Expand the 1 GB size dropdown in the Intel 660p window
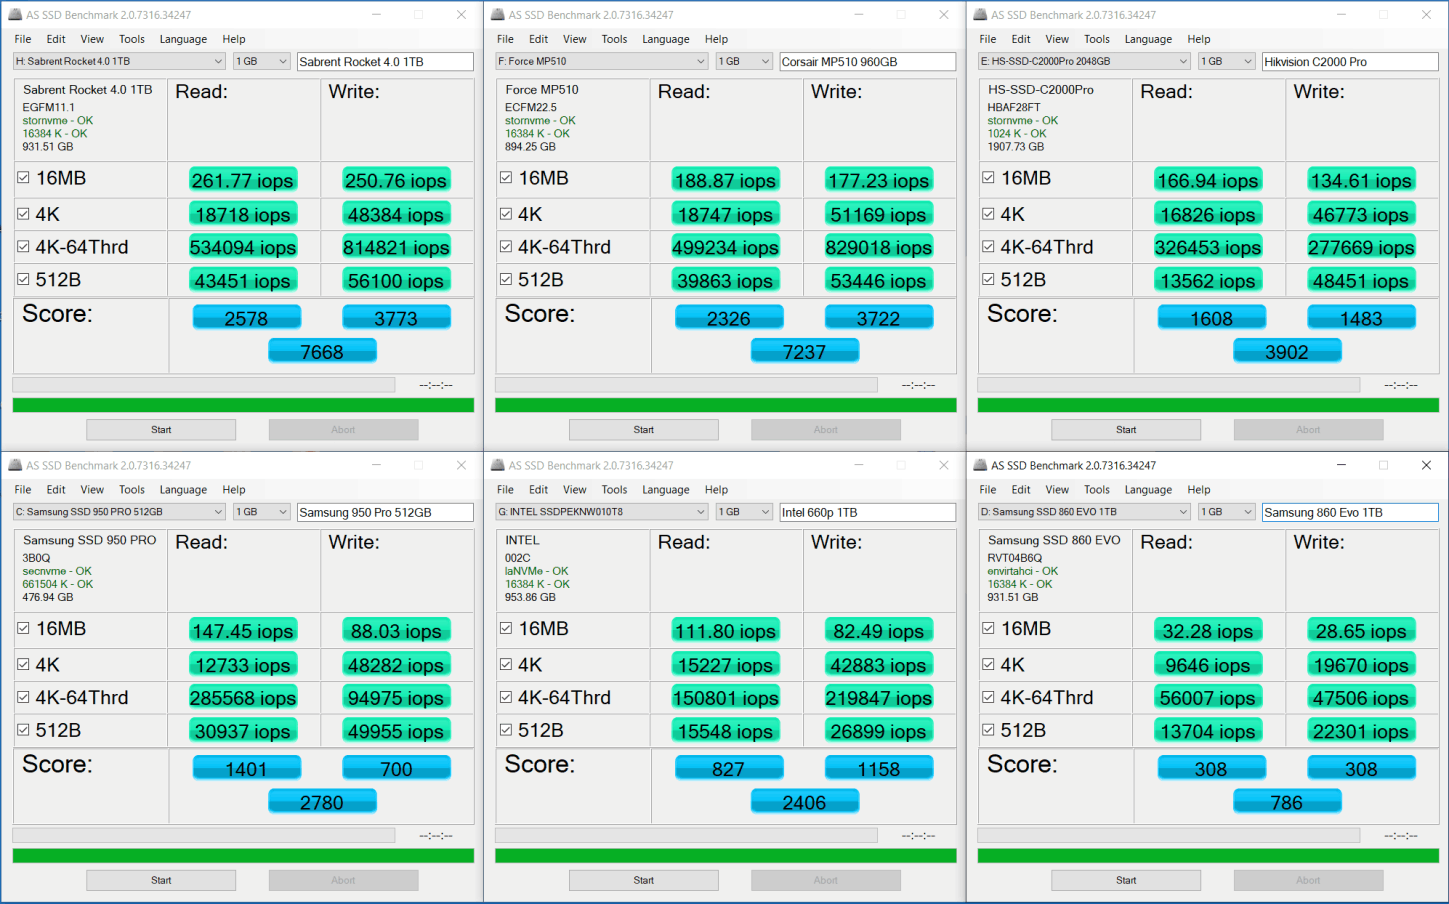 (744, 512)
